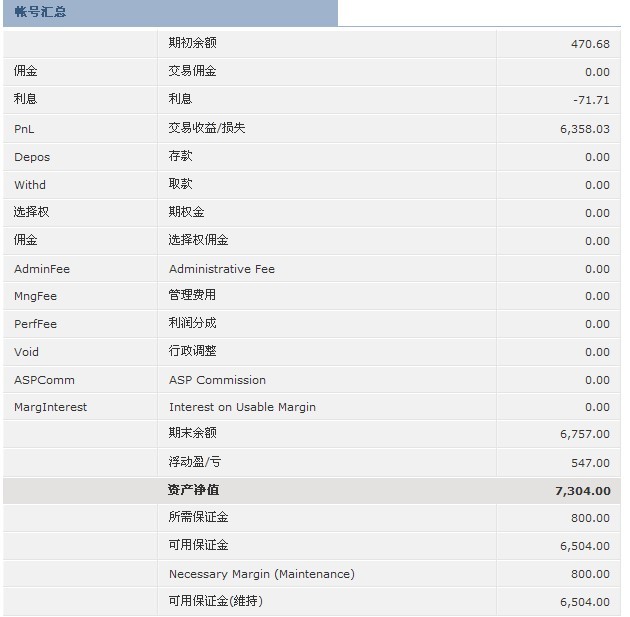Screen dimensions: 630x617
Task: Click the floating P/L value 547.00
Action: click(590, 463)
